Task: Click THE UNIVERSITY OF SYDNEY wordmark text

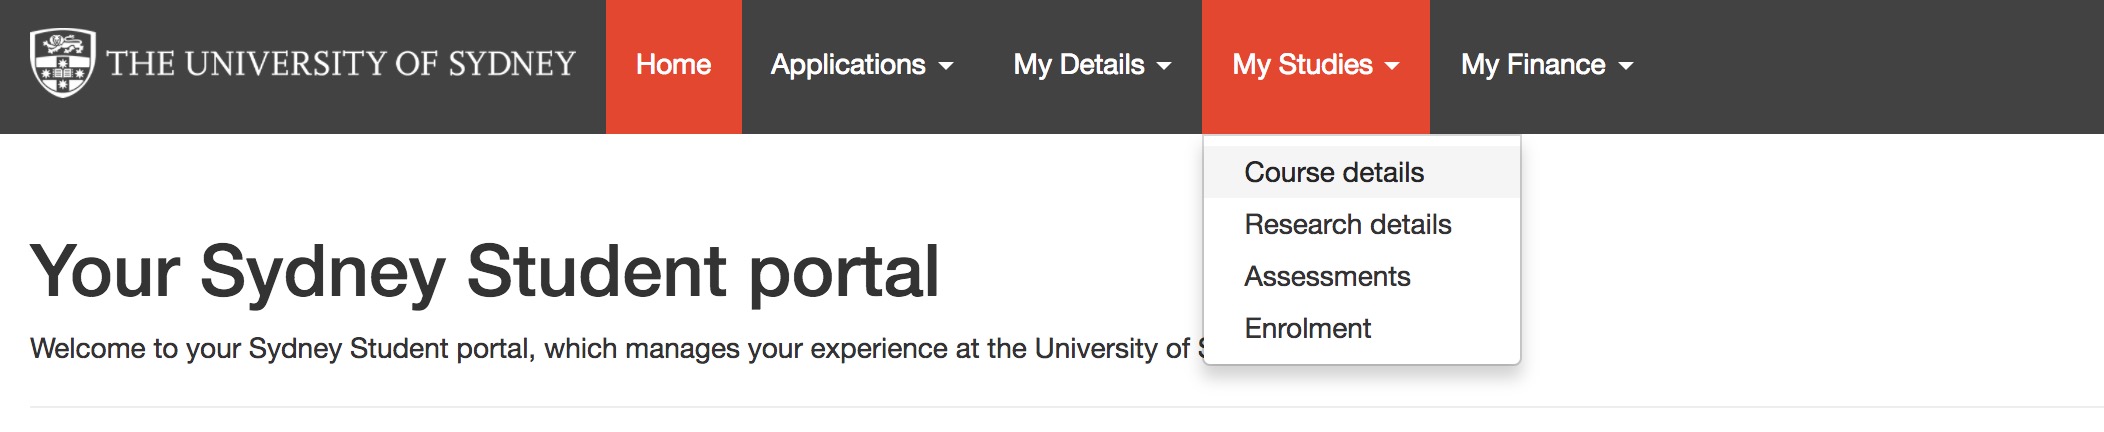Action: (341, 64)
